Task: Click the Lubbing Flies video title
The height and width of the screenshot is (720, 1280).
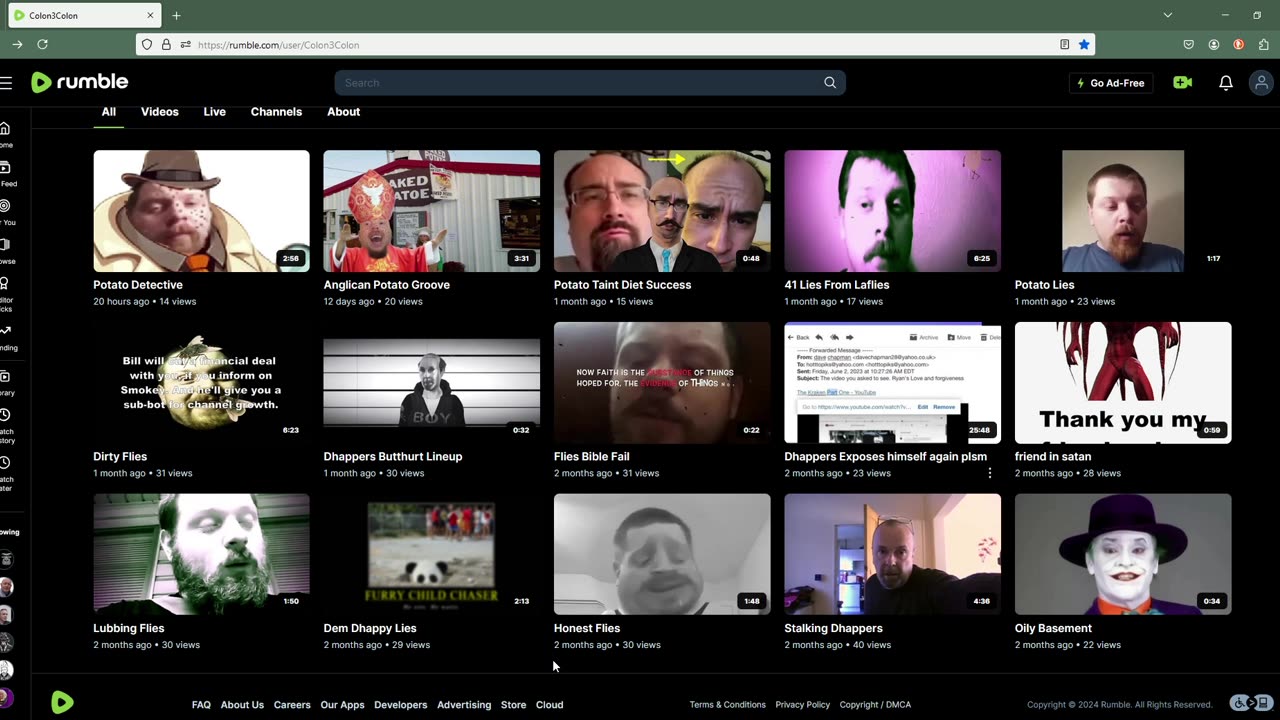Action: click(x=128, y=628)
